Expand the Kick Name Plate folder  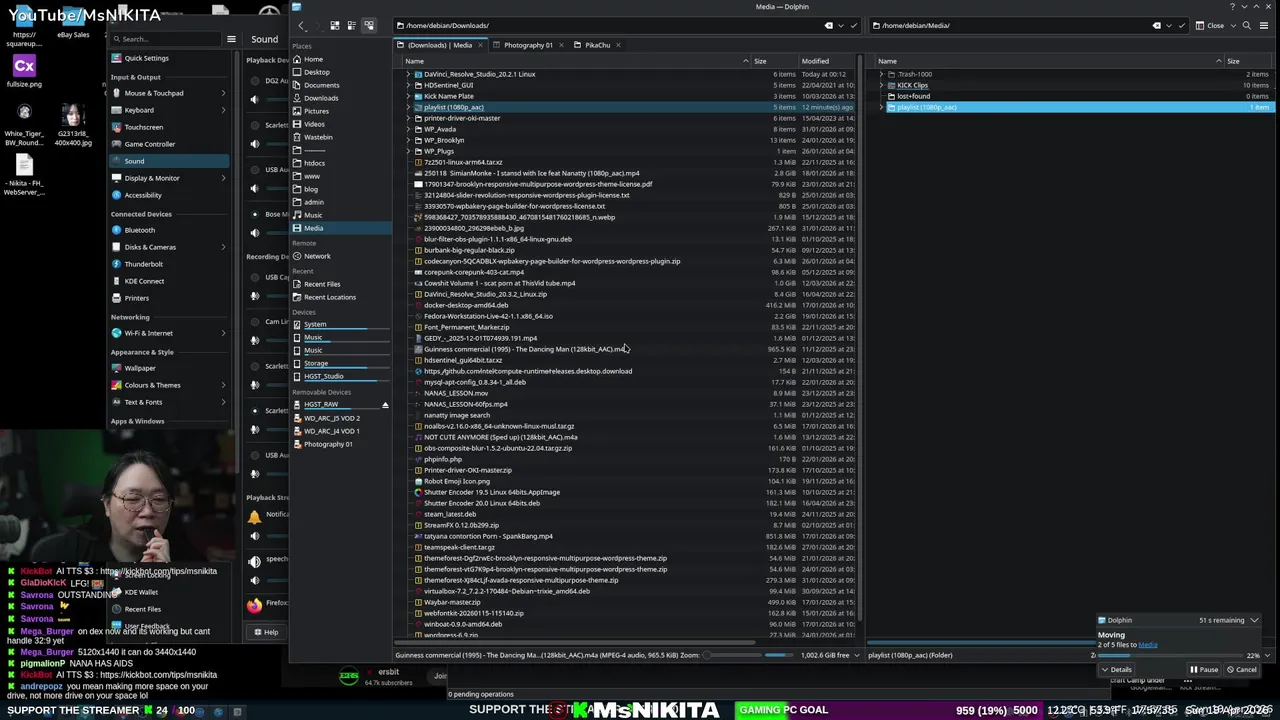(x=409, y=96)
